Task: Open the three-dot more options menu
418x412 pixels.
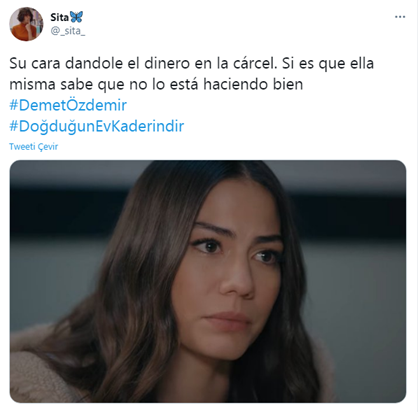Action: [x=400, y=17]
